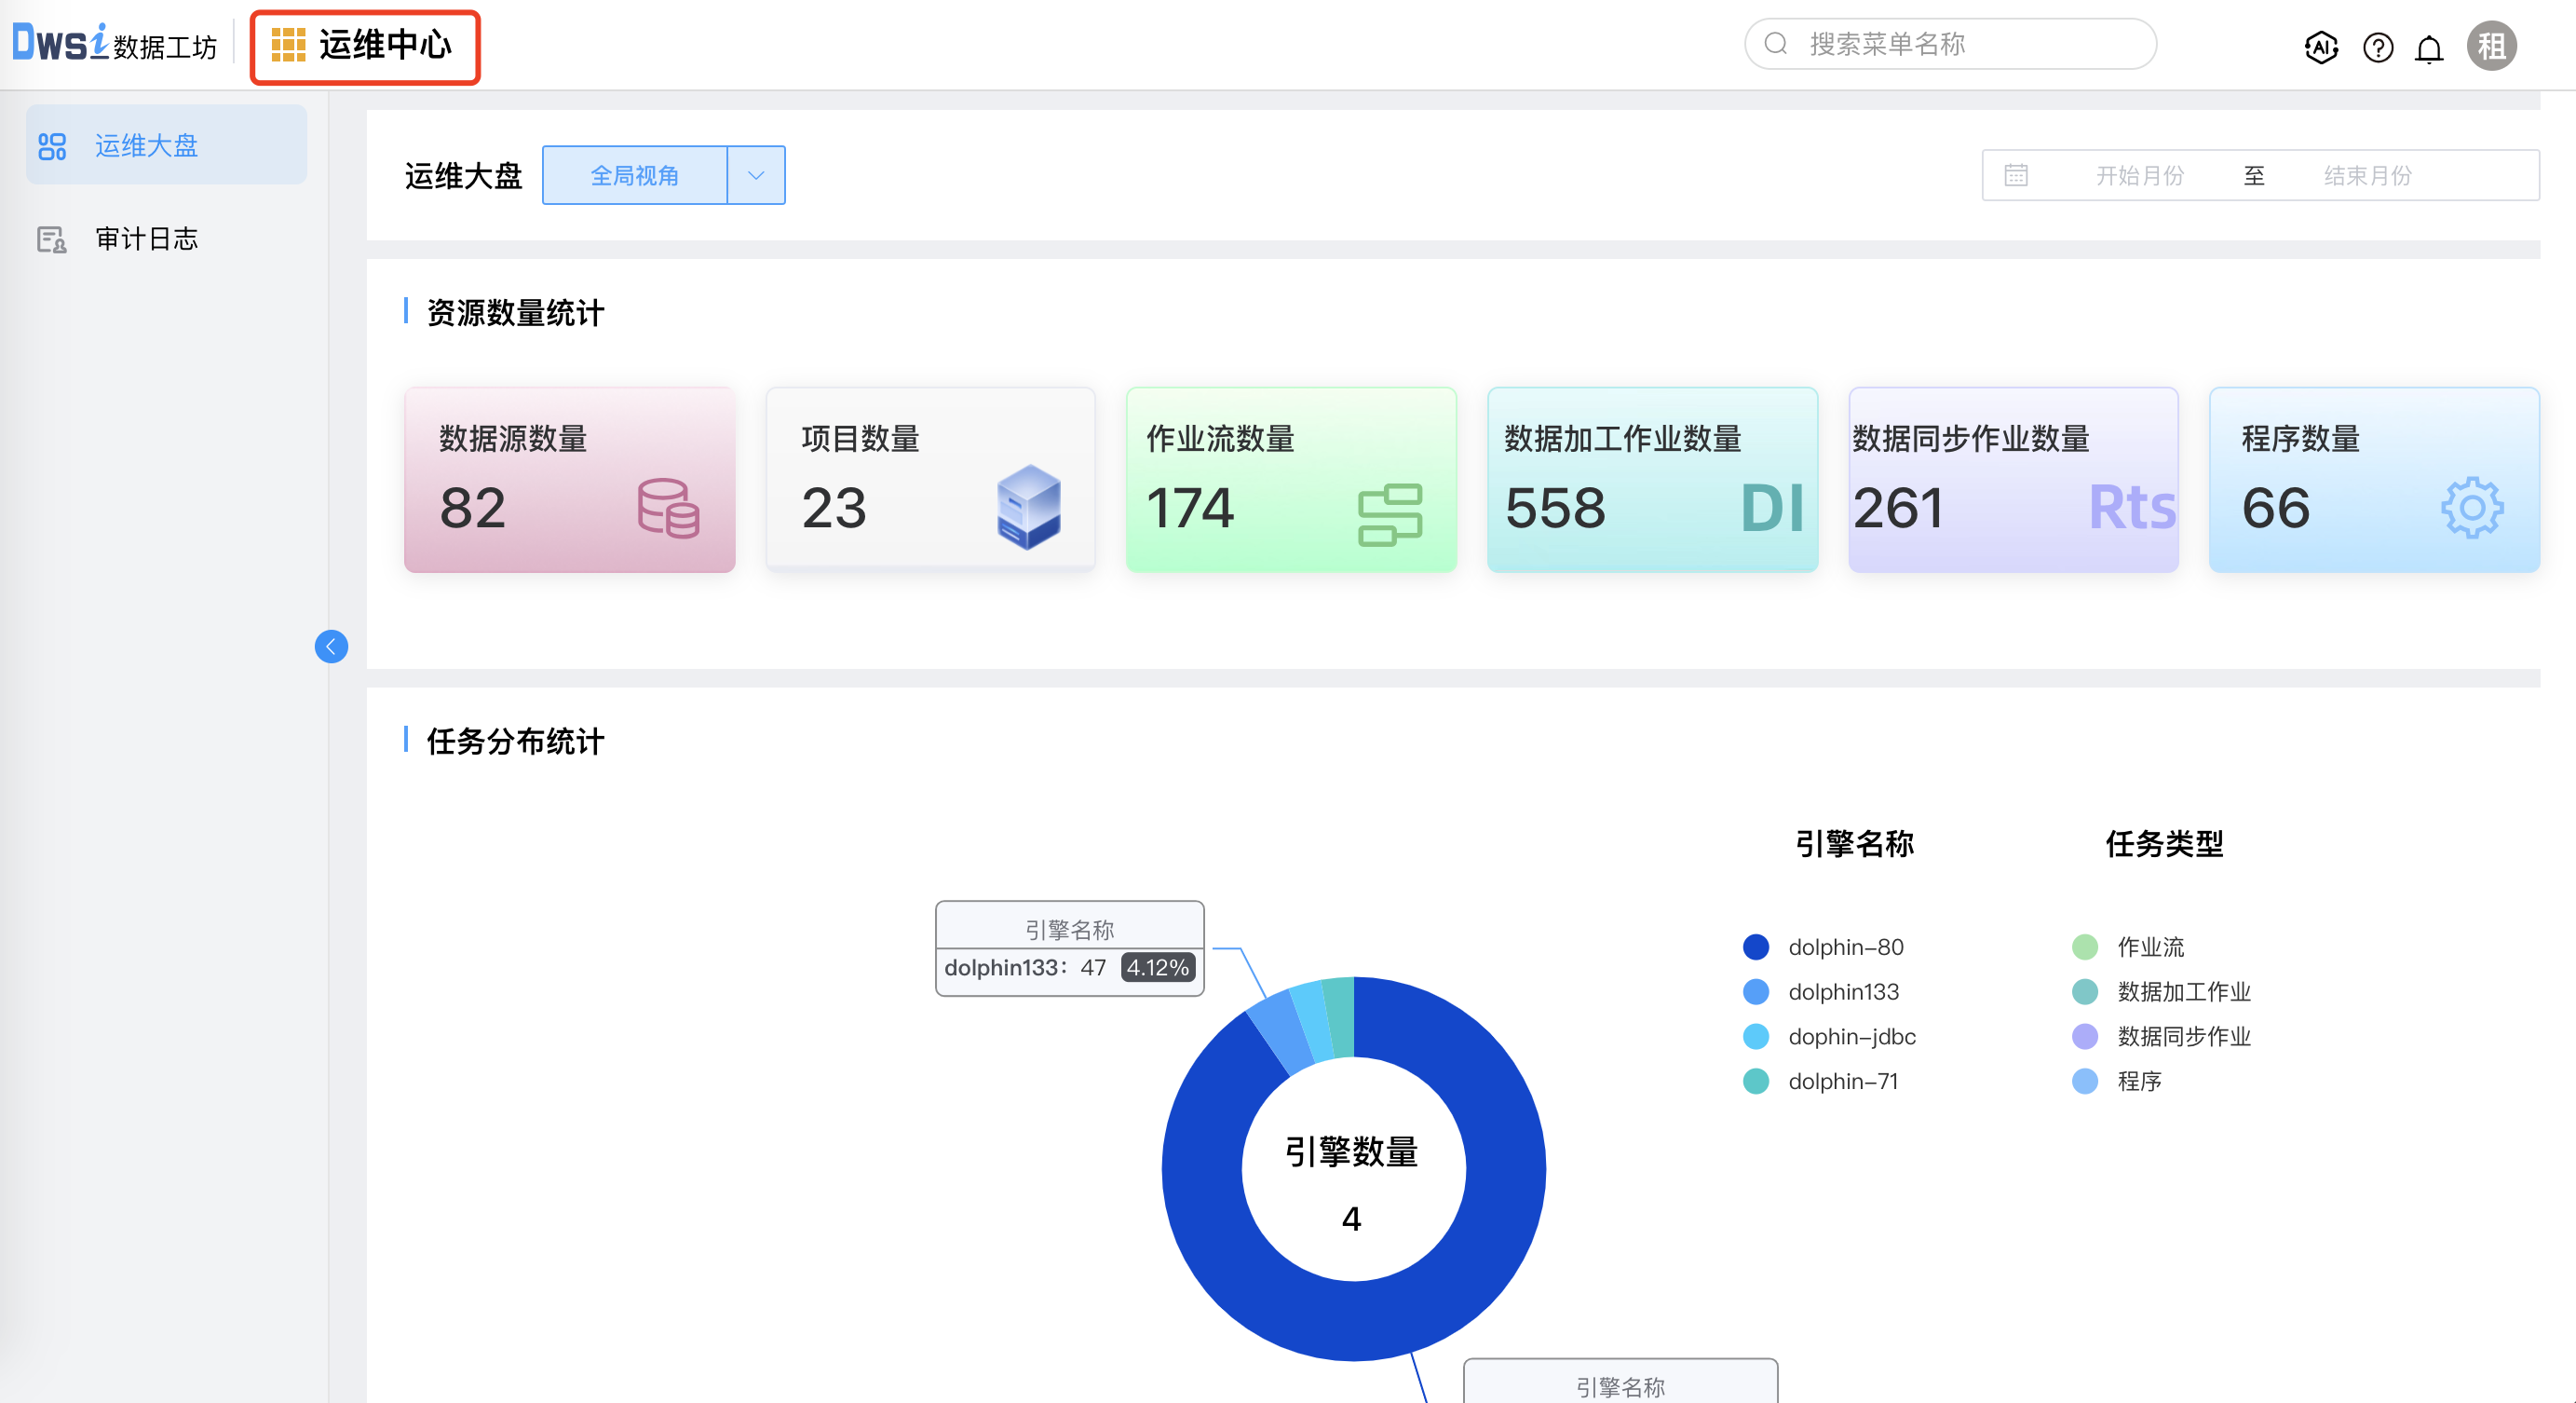Collapse the left sidebar with arrow button
Image resolution: width=2576 pixels, height=1403 pixels.
pos(331,646)
